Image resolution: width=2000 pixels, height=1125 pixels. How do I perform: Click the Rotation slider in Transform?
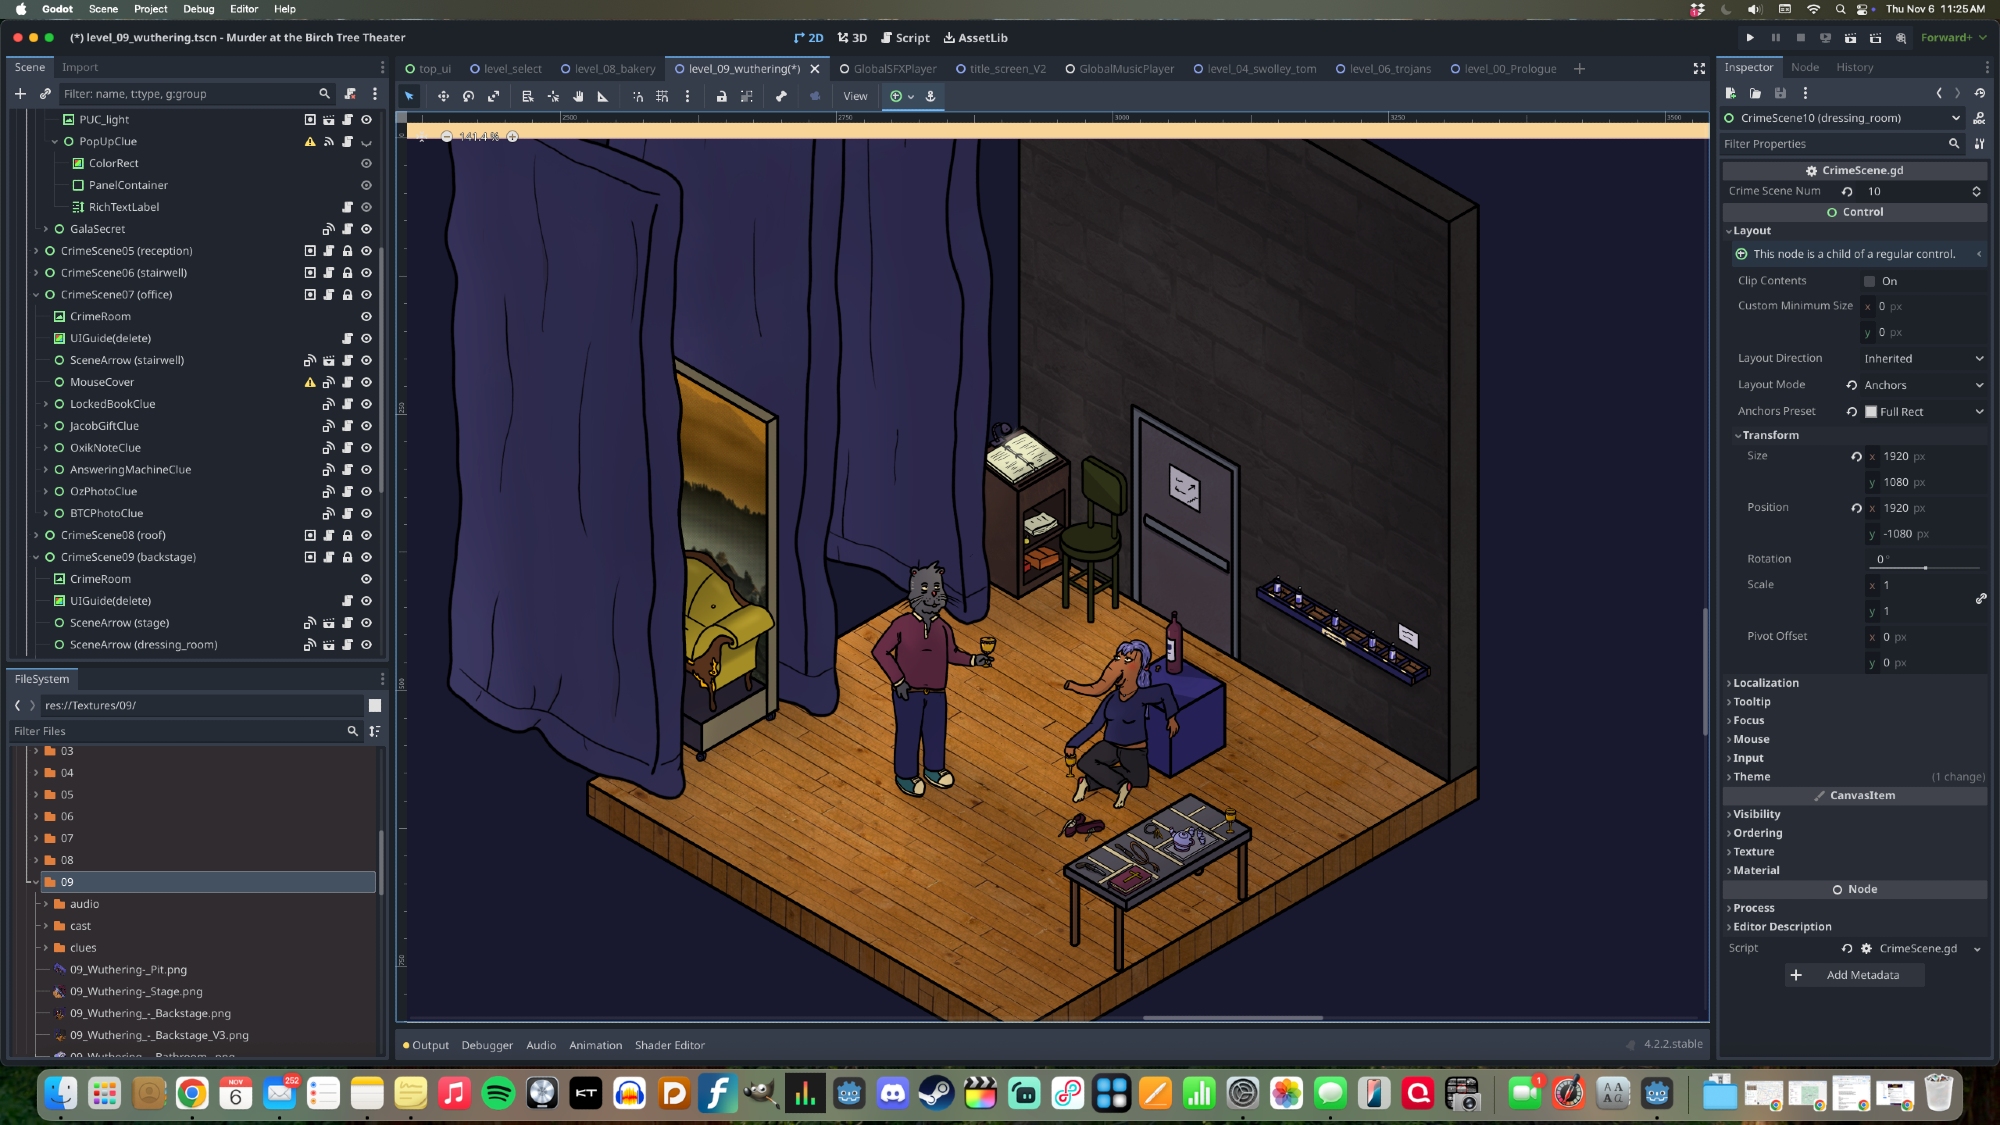click(x=1925, y=568)
